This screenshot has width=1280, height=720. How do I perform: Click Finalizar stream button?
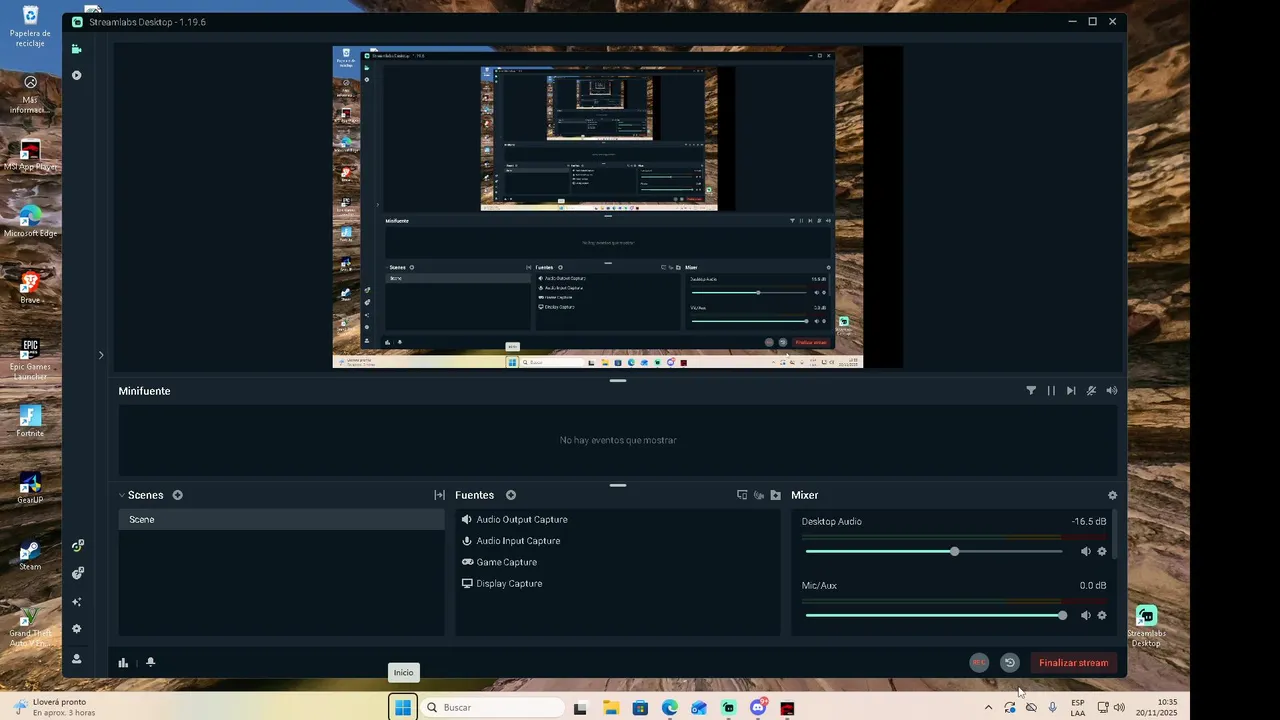(x=1073, y=662)
